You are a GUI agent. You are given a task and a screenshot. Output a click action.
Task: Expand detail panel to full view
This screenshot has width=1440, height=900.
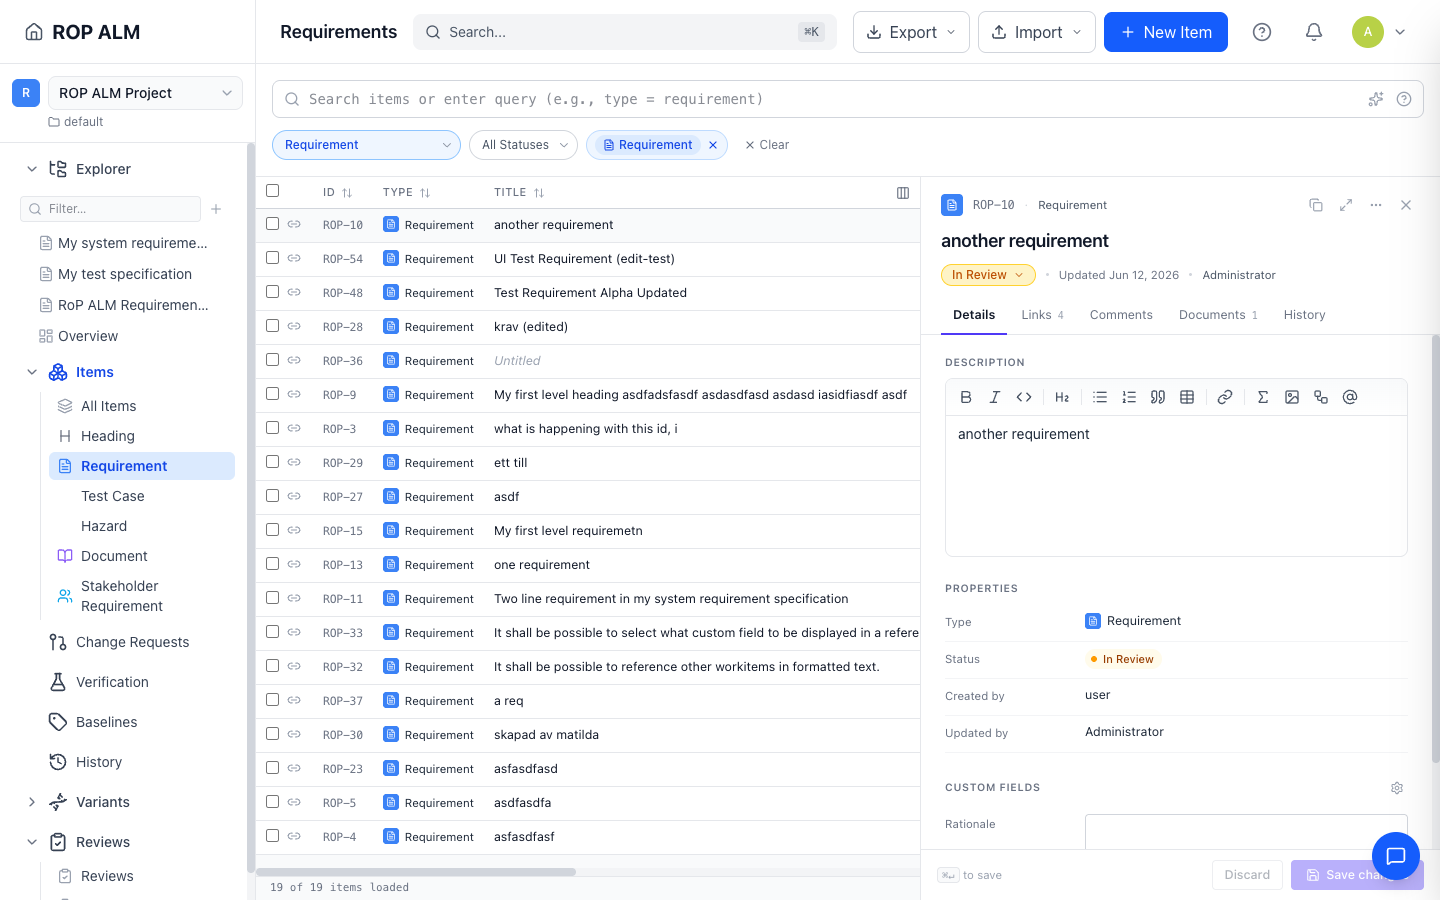coord(1346,205)
